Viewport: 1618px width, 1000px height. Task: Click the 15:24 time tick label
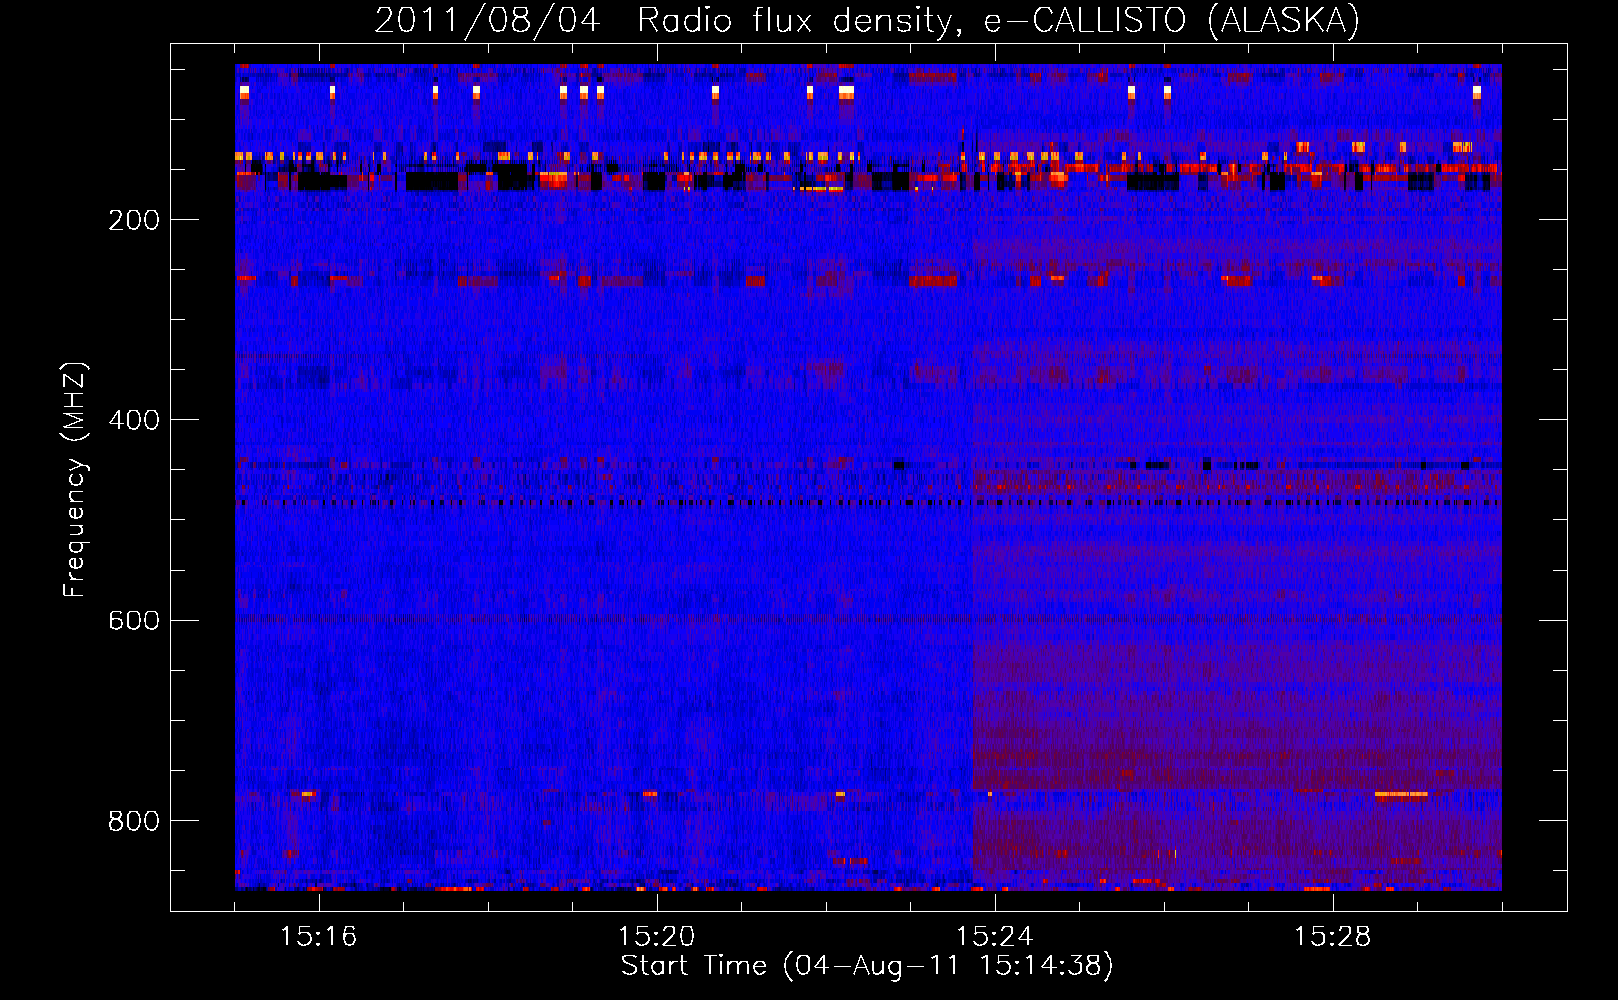coord(995,937)
